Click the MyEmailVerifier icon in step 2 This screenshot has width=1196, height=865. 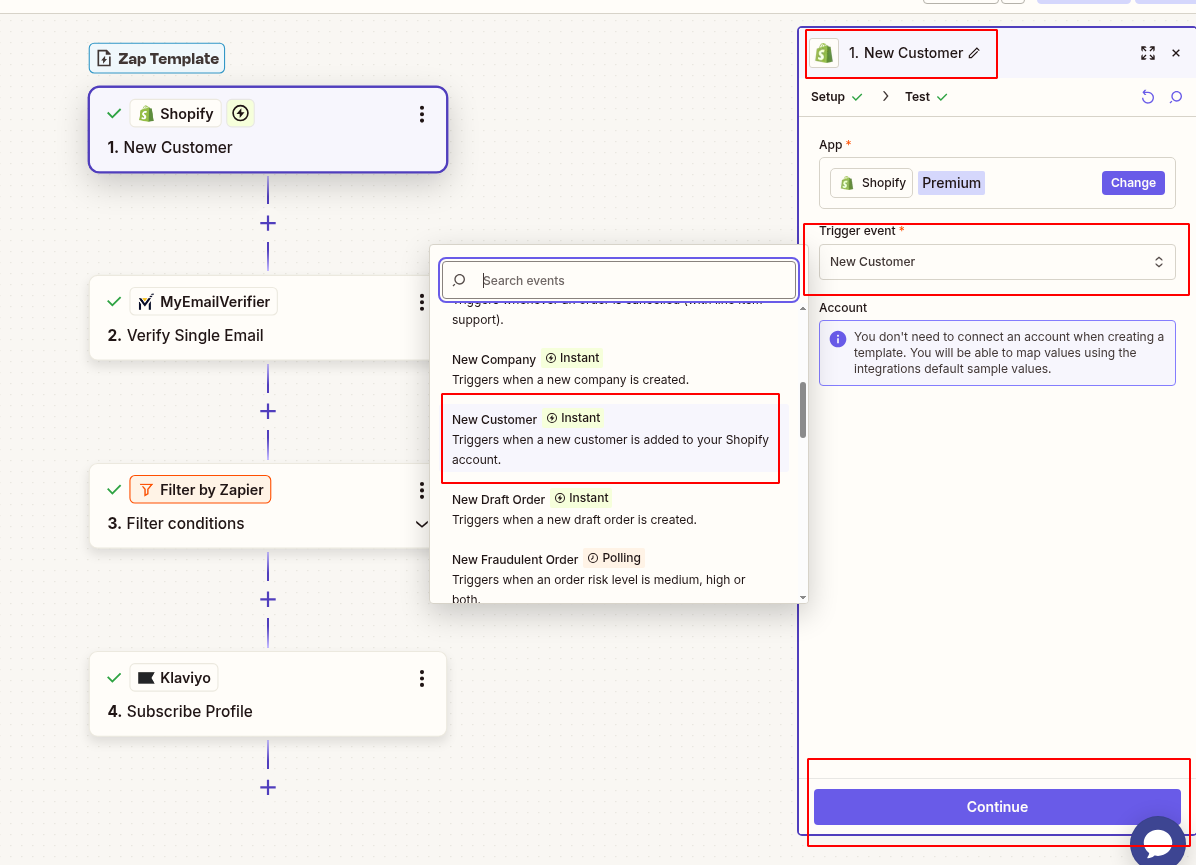pos(146,301)
